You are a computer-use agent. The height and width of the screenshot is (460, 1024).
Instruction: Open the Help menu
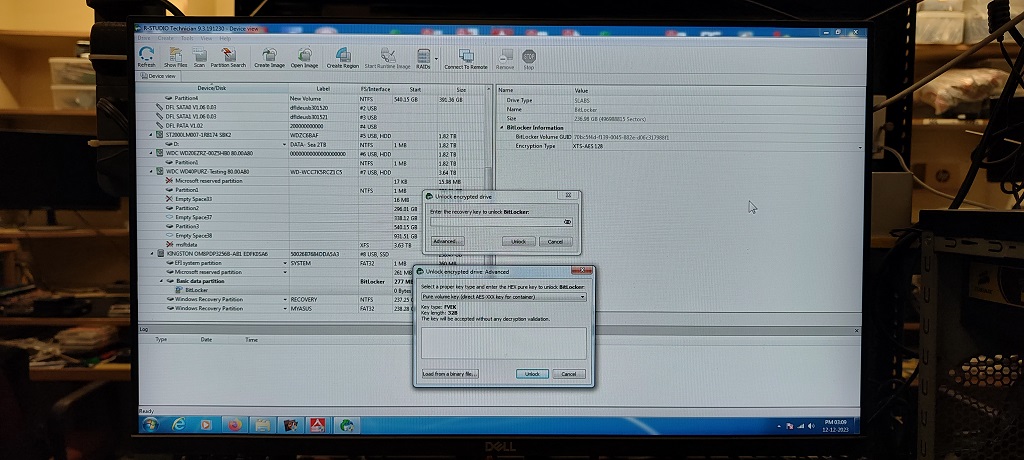(x=225, y=39)
